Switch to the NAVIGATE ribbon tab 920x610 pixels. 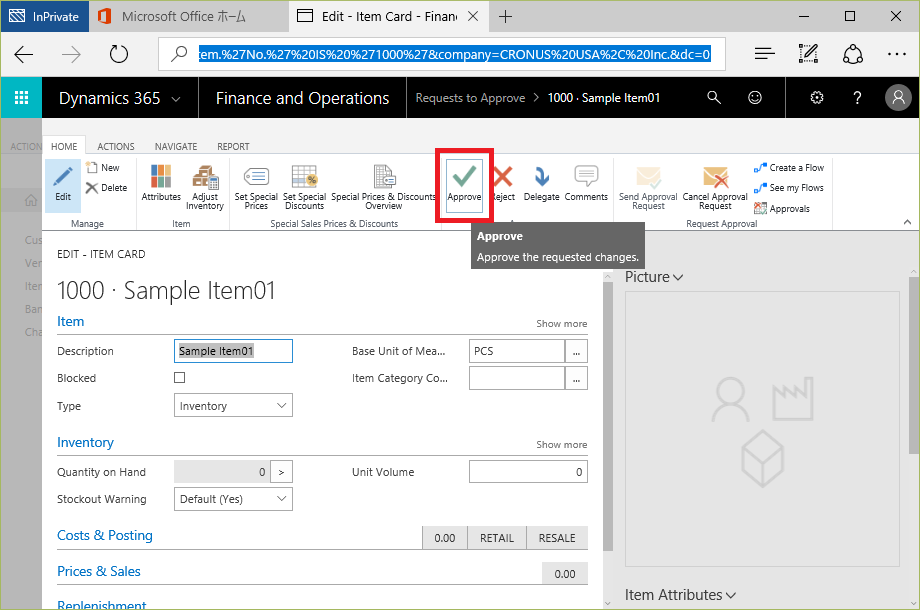[175, 147]
